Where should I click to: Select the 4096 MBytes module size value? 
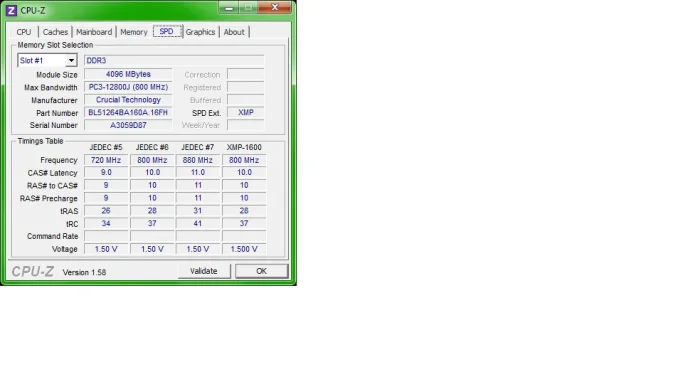[x=128, y=74]
